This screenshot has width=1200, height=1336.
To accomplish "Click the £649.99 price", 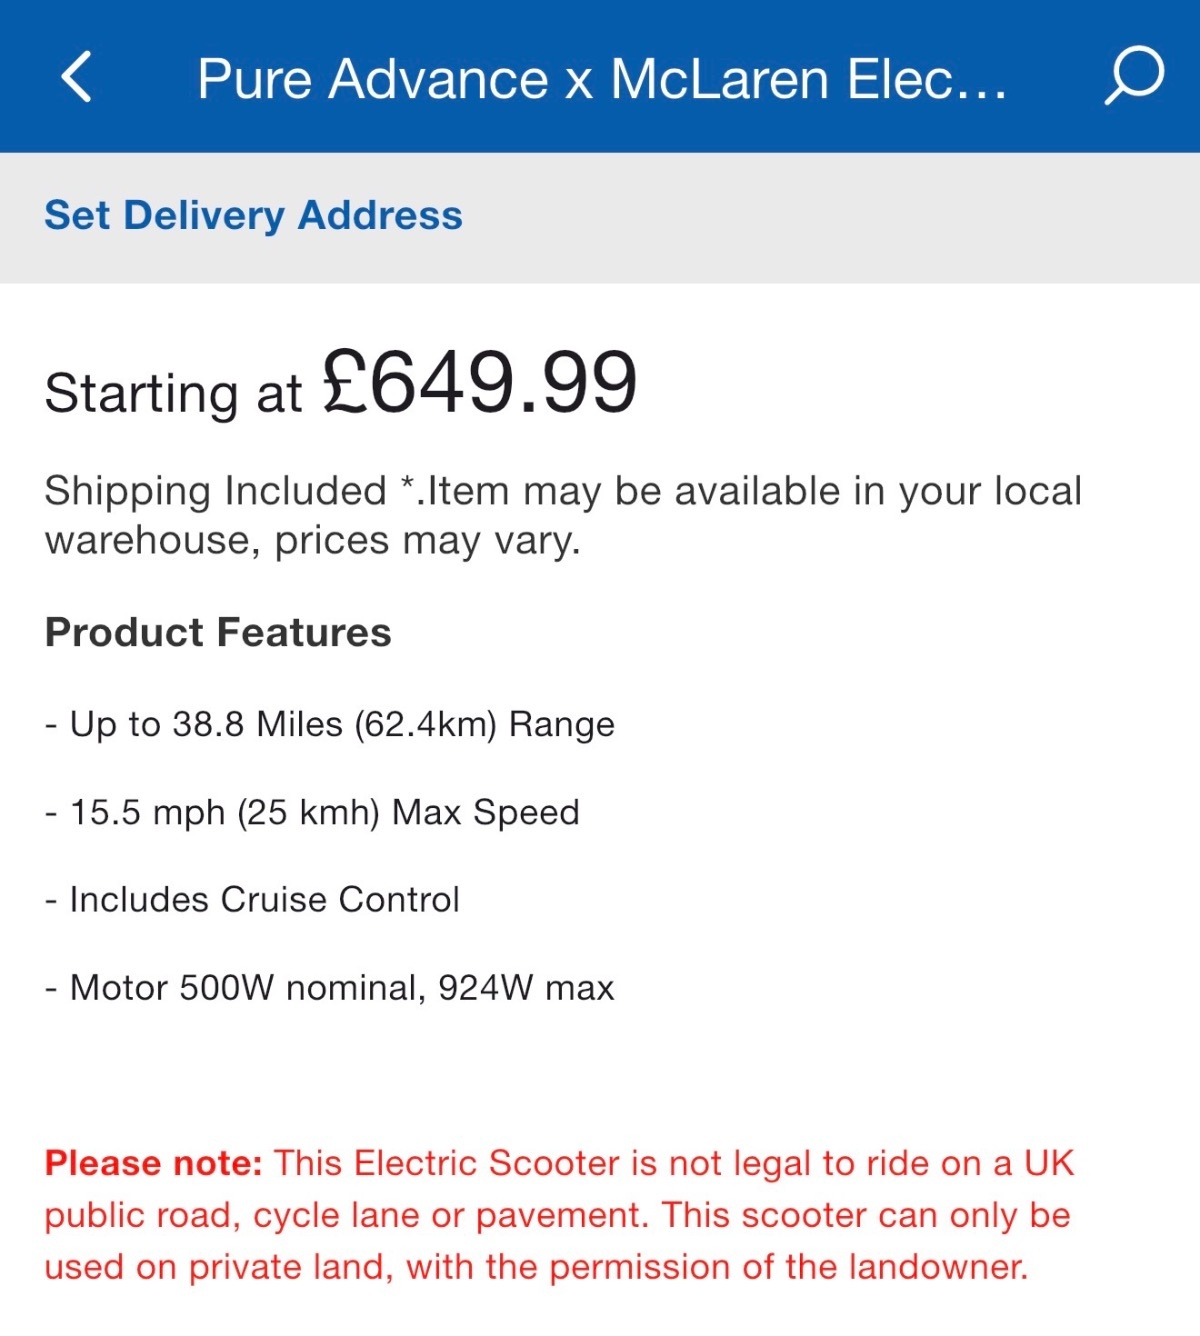I will 479,383.
